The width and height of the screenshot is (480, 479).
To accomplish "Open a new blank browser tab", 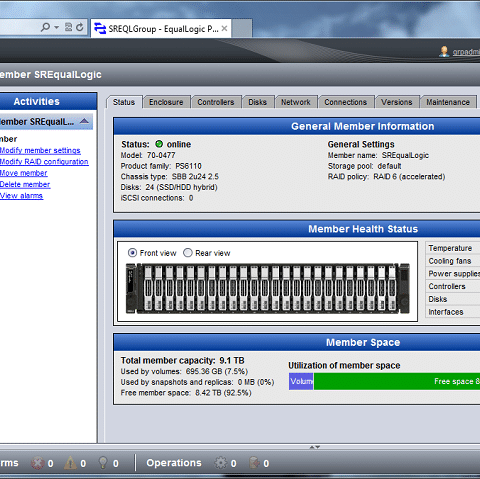I will click(242, 29).
